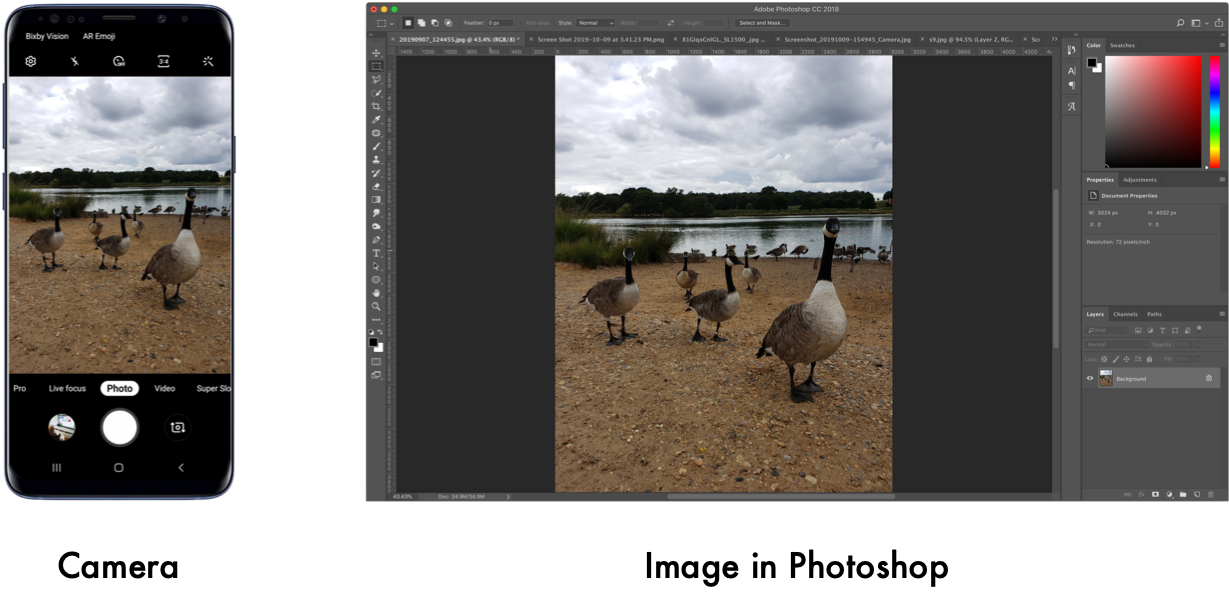Switch phone camera to Live focus mode

(x=67, y=388)
